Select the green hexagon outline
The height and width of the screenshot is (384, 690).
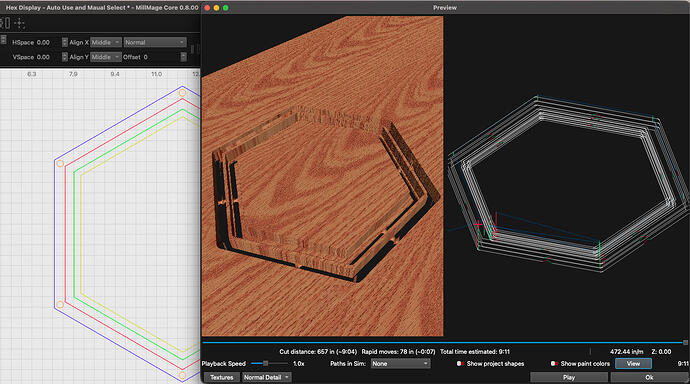pos(74,233)
